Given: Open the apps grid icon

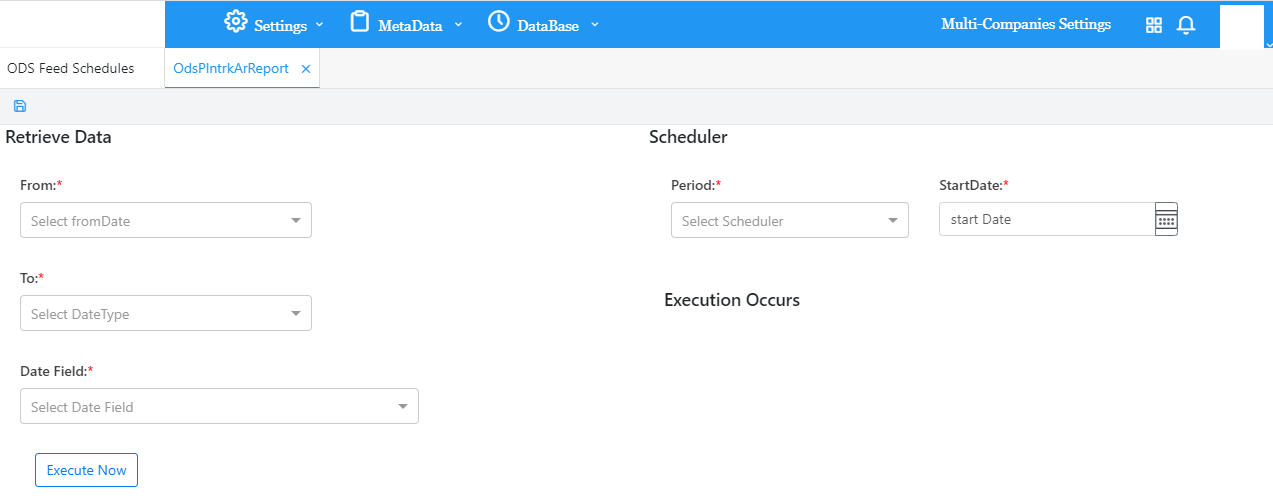Looking at the screenshot, I should pyautogui.click(x=1154, y=25).
